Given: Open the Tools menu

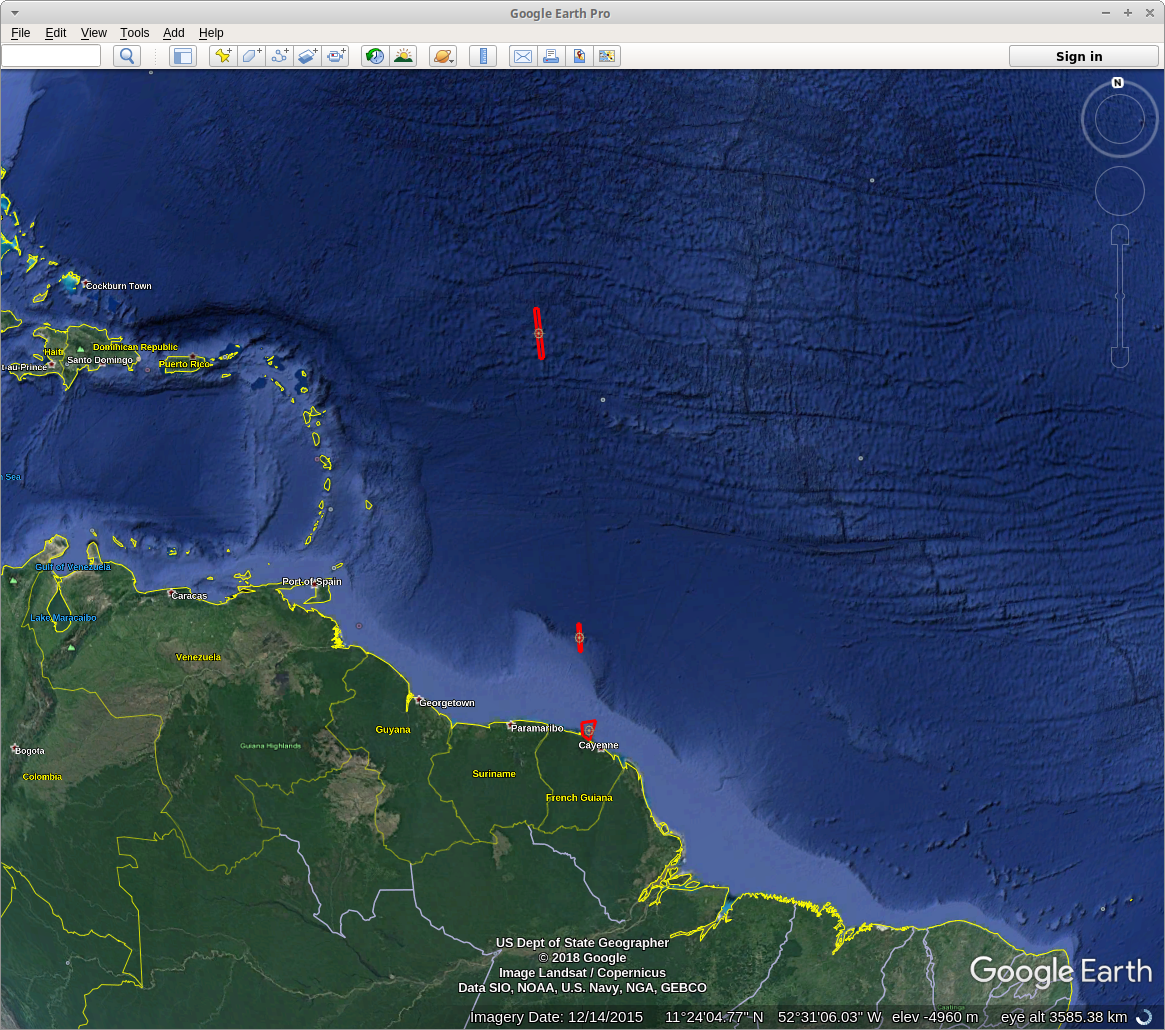Looking at the screenshot, I should 134,33.
